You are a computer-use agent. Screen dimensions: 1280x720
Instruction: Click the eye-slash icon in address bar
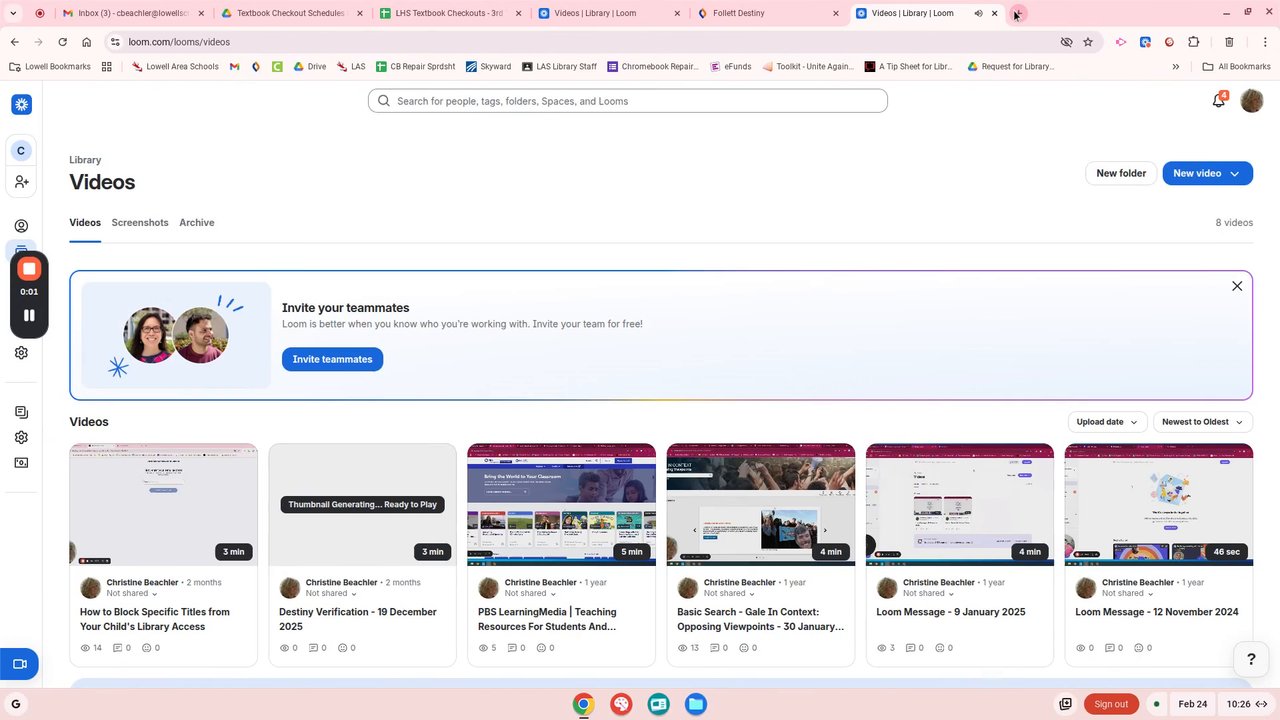[x=1066, y=42]
